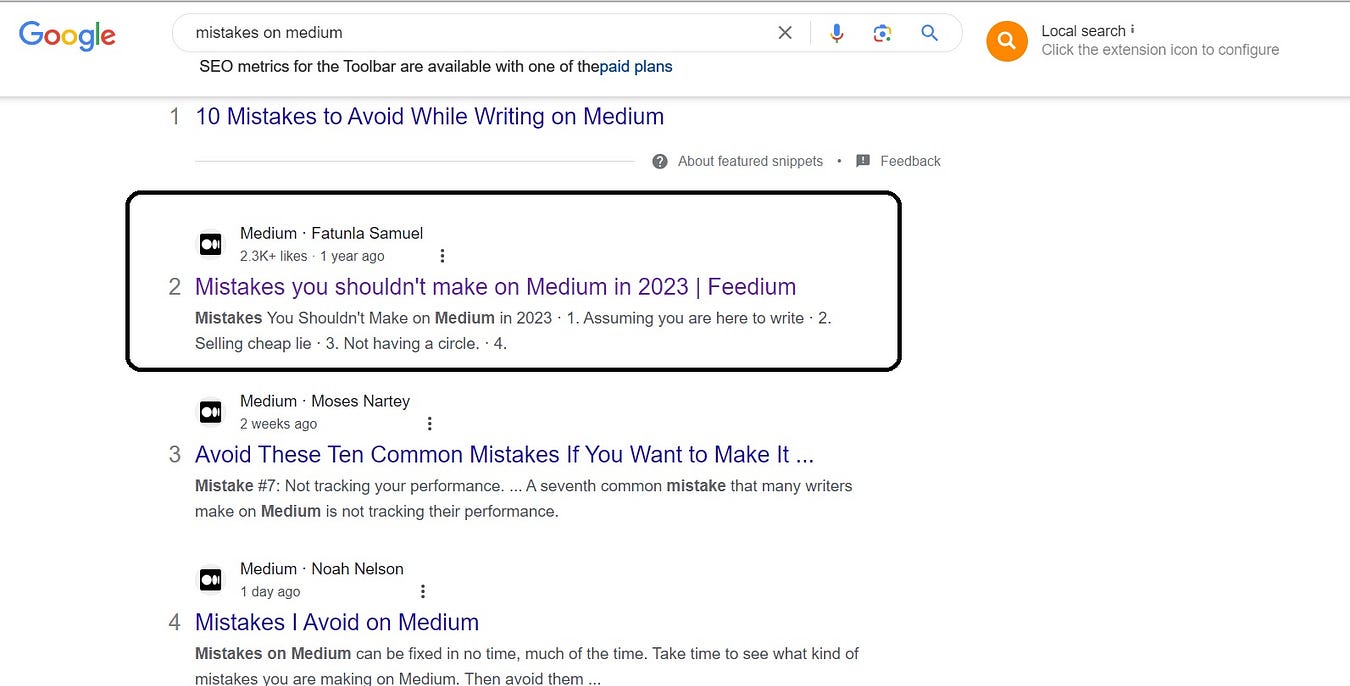Screen dimensions: 1350x686
Task: Click the 'Local search' extension label
Action: (x=1084, y=31)
